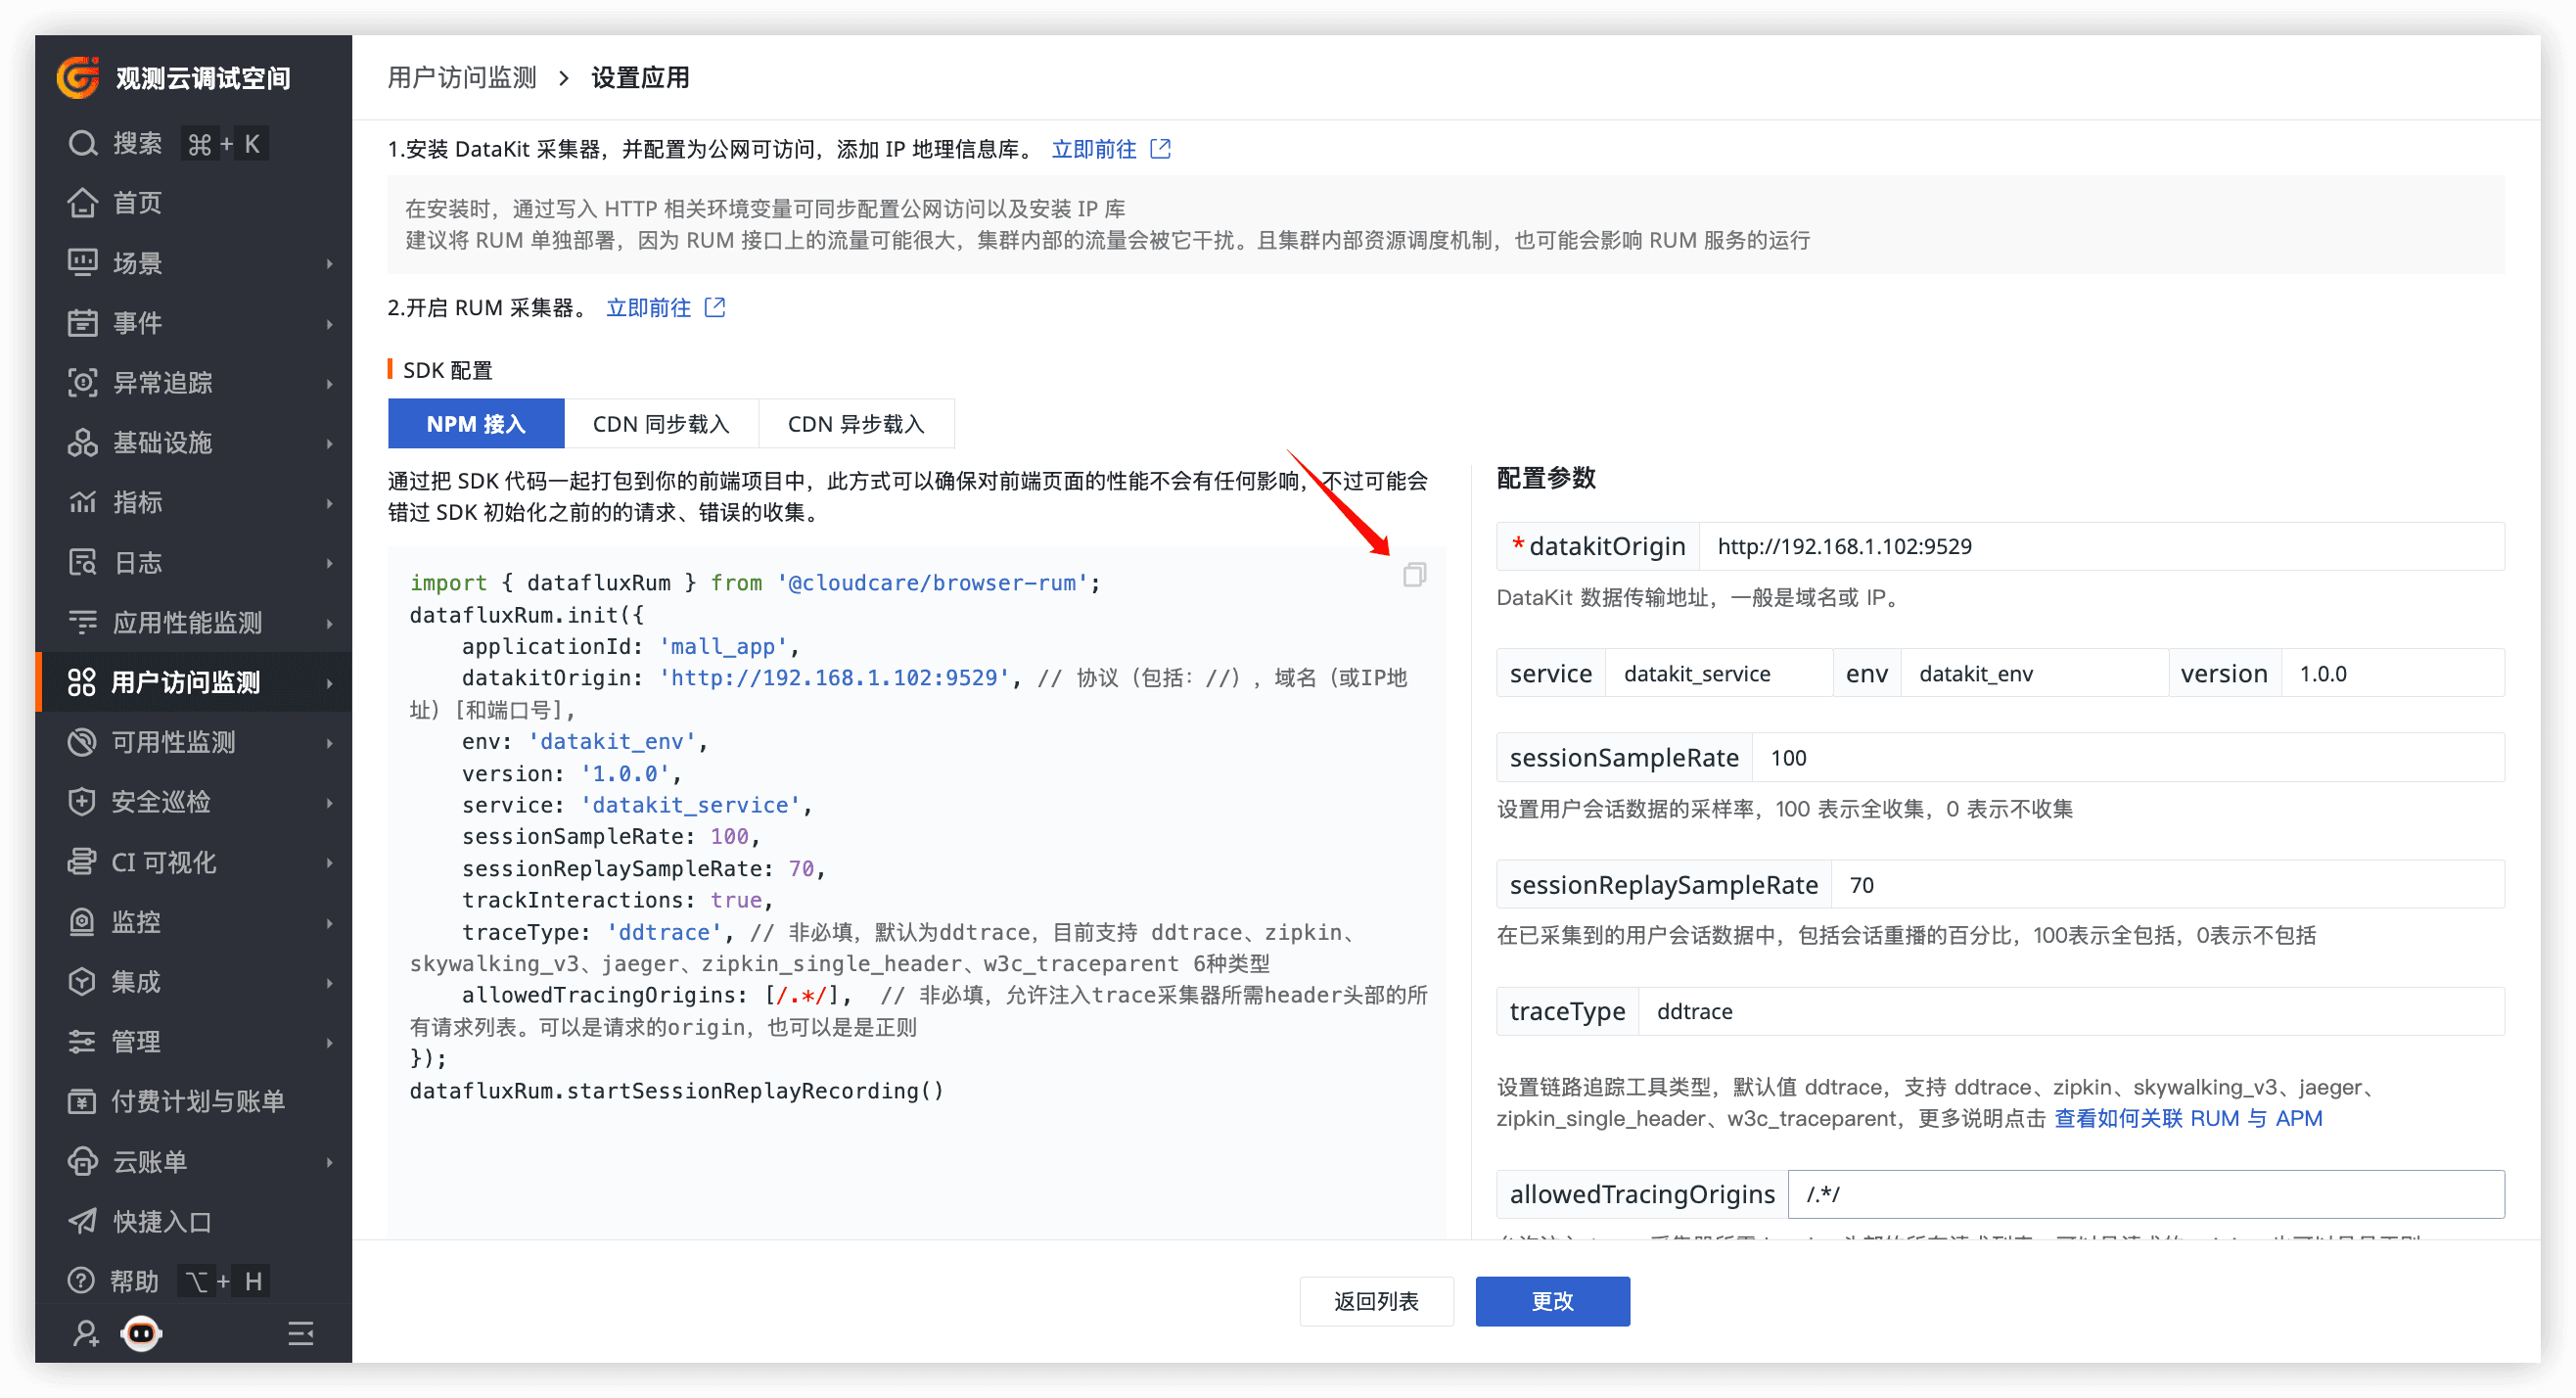Select the 基础设施 infrastructure icon
This screenshot has height=1398, width=2576.
click(x=84, y=442)
